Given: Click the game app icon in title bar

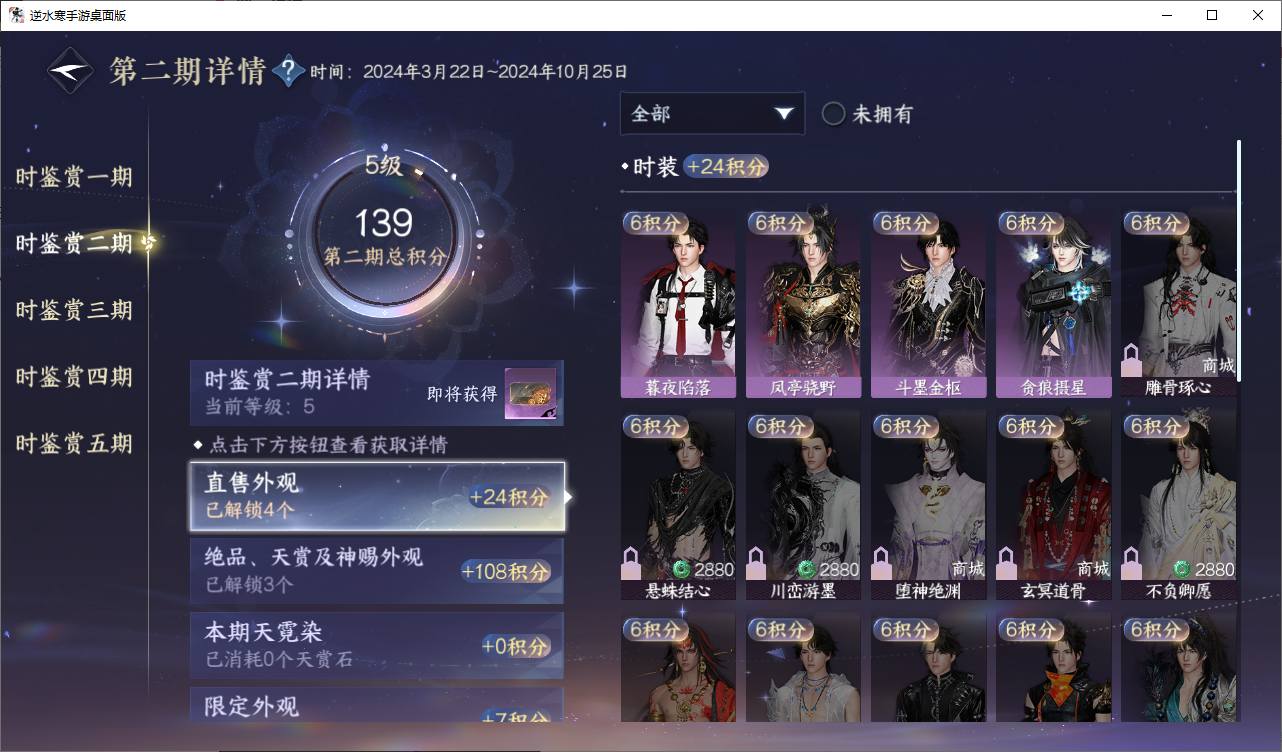Looking at the screenshot, I should 17,15.
